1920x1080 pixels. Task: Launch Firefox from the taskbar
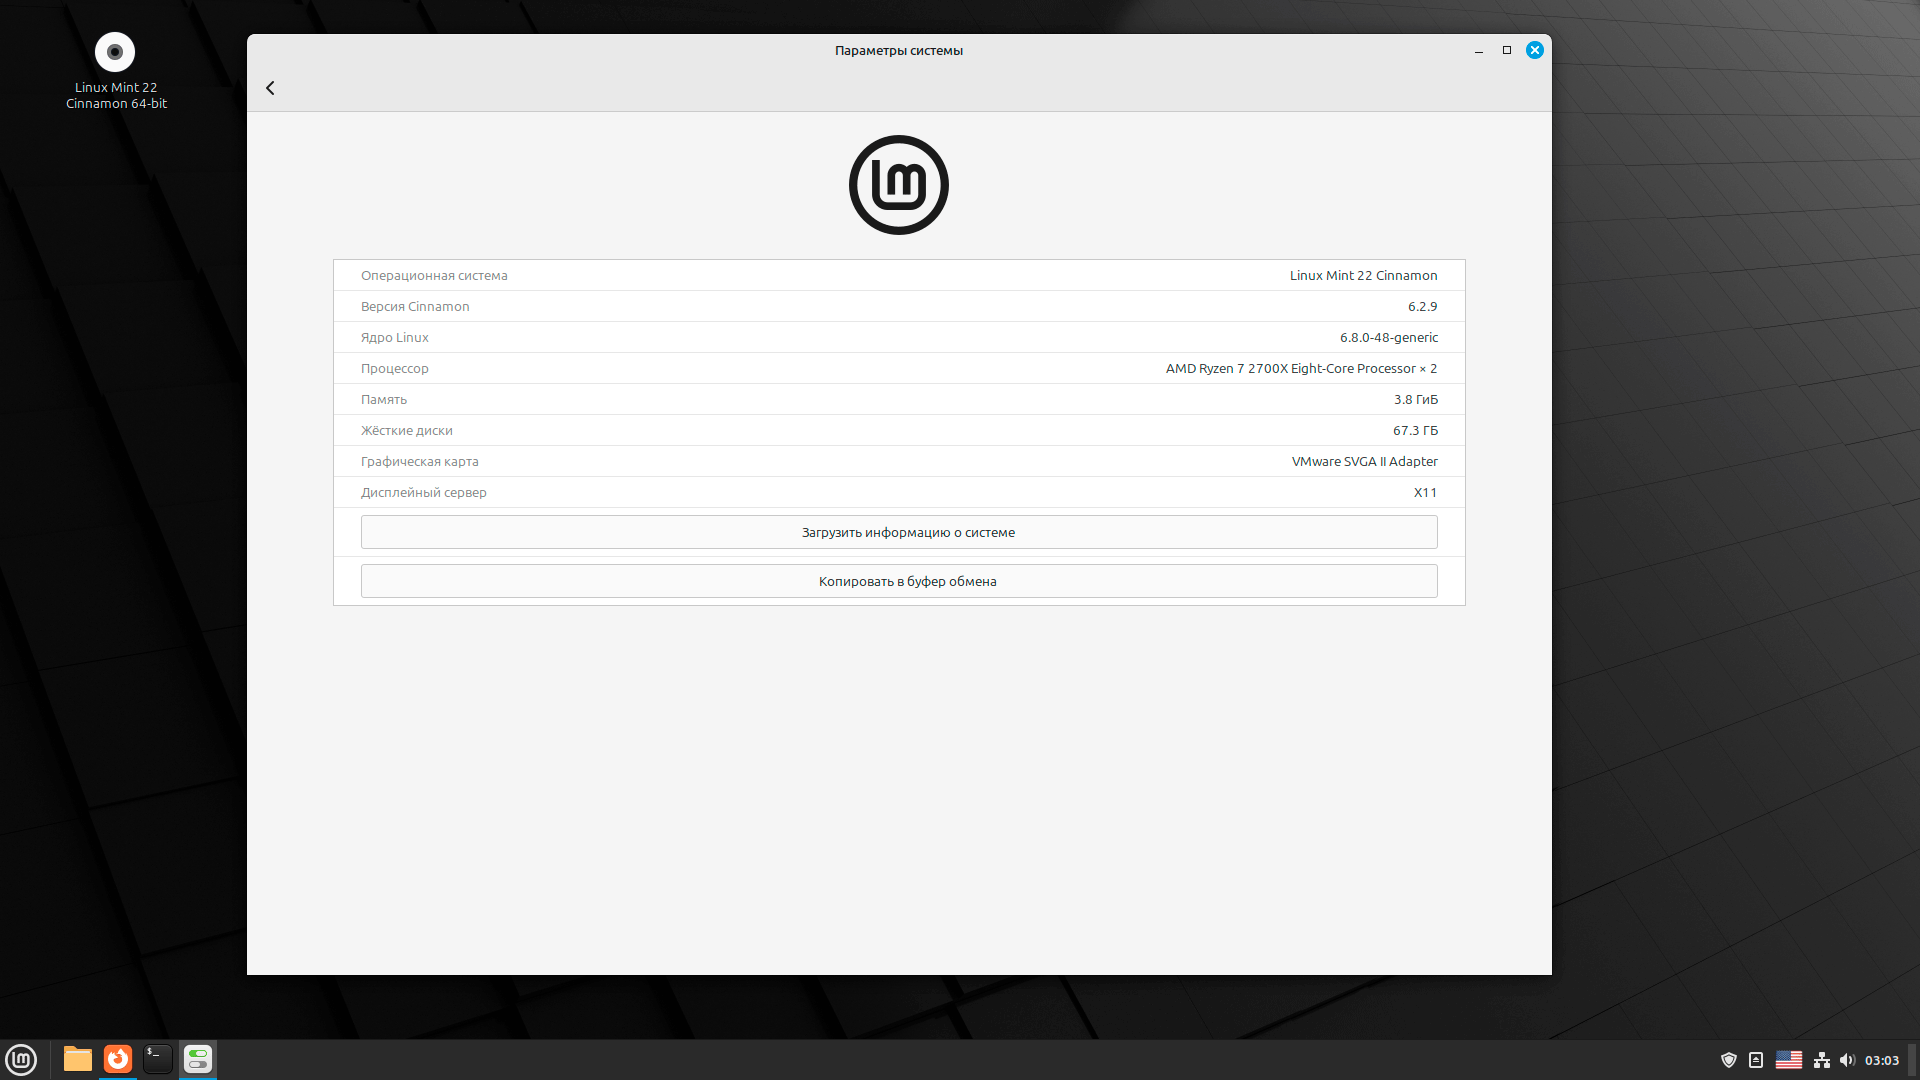(x=117, y=1059)
